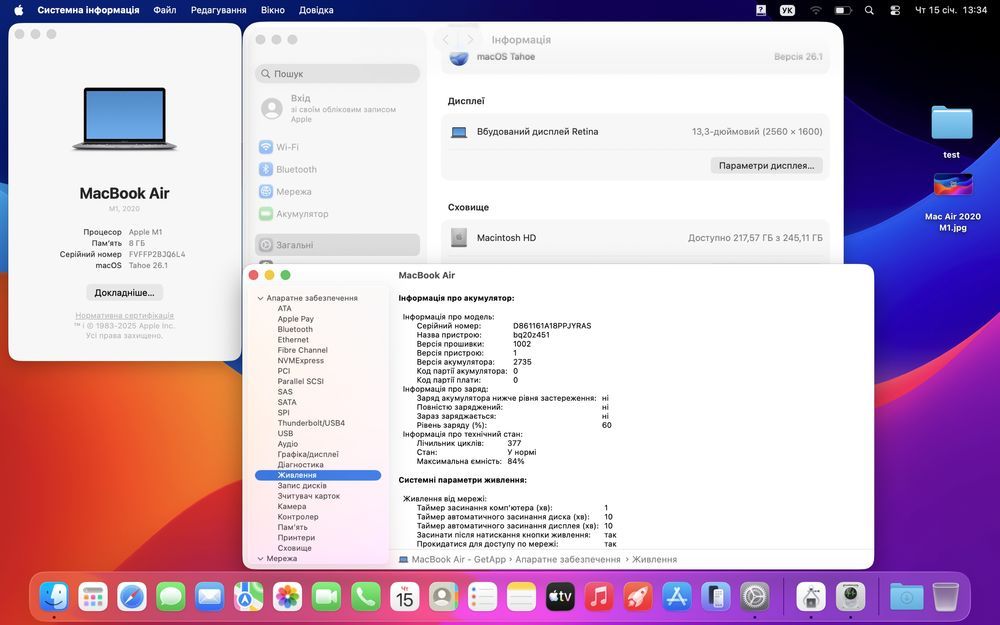Open Launchpad apps grid in Dock
1000x625 pixels.
pos(93,597)
